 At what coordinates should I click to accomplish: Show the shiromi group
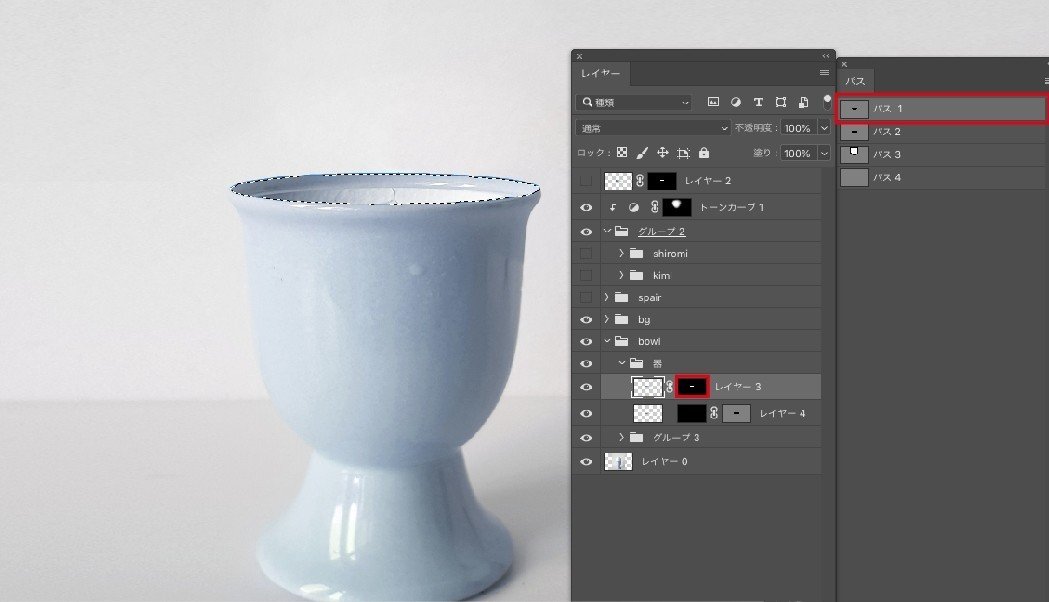pyautogui.click(x=586, y=254)
